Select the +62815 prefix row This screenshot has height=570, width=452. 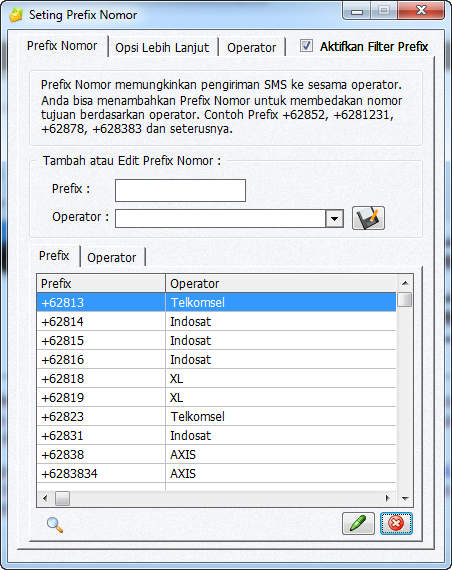[216, 340]
